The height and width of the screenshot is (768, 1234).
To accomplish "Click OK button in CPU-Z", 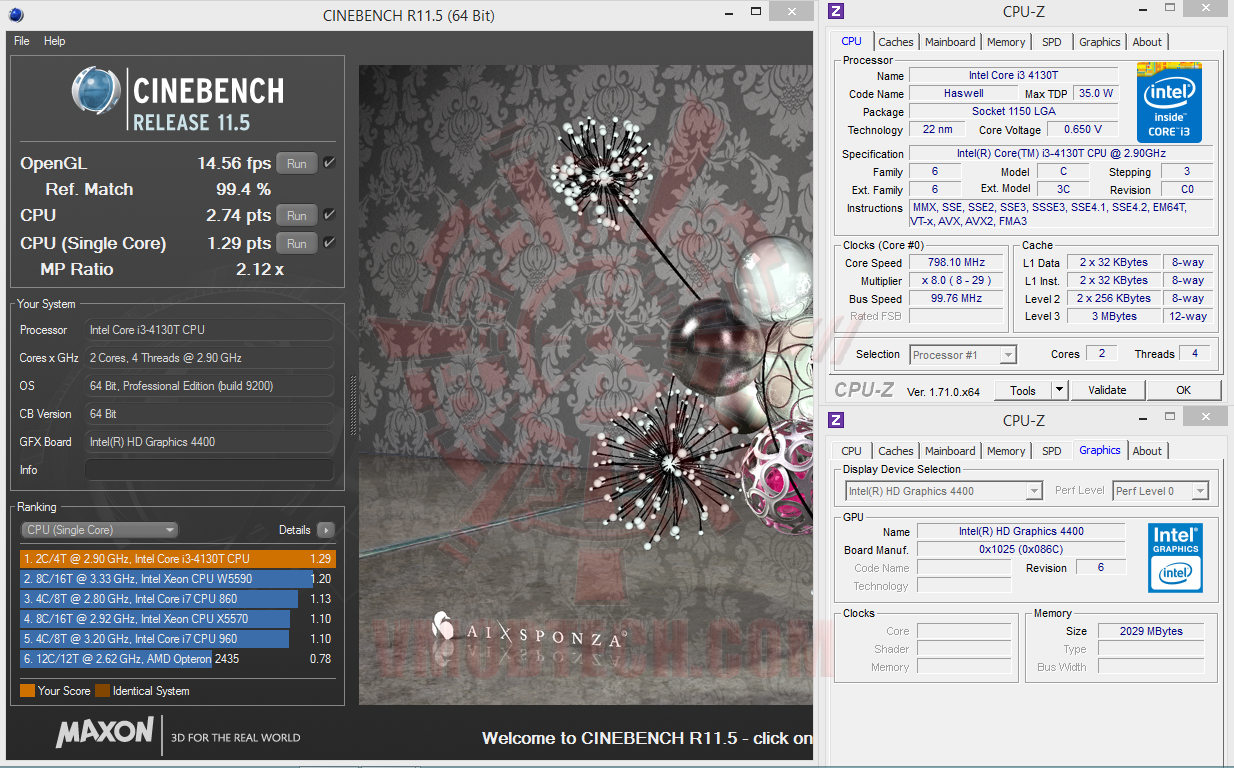I will 1184,390.
